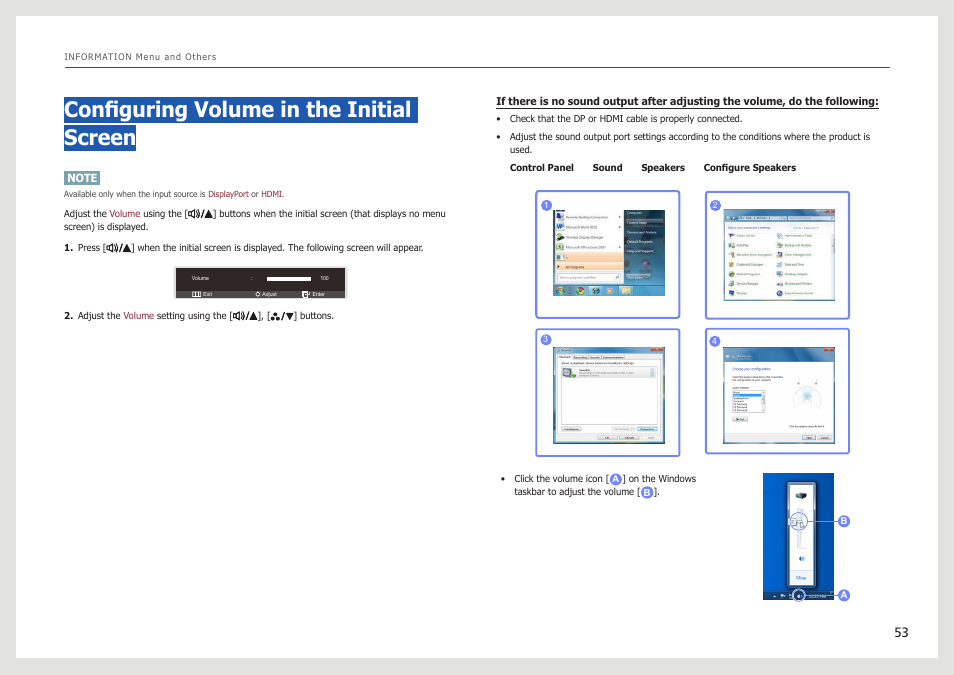This screenshot has width=954, height=675.
Task: Click 'If there is no sound output' heading
Action: coord(687,102)
